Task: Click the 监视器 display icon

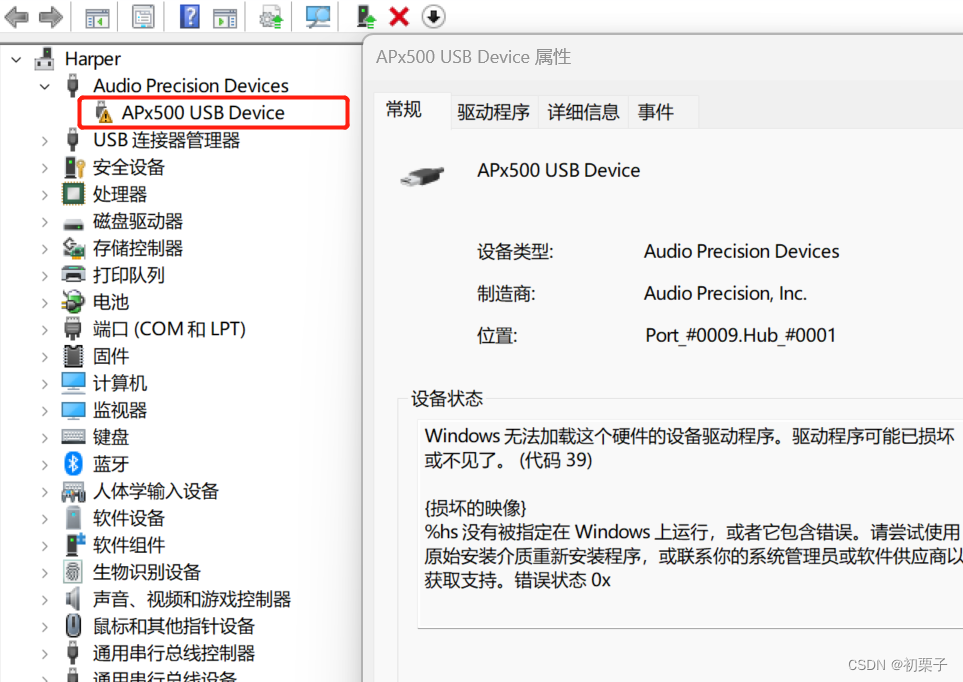Action: pos(73,410)
